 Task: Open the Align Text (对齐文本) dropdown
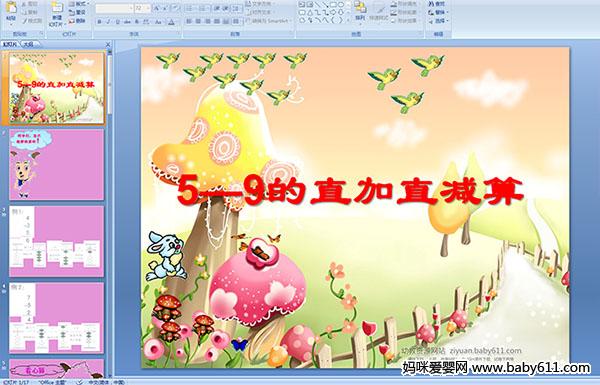tap(260, 12)
